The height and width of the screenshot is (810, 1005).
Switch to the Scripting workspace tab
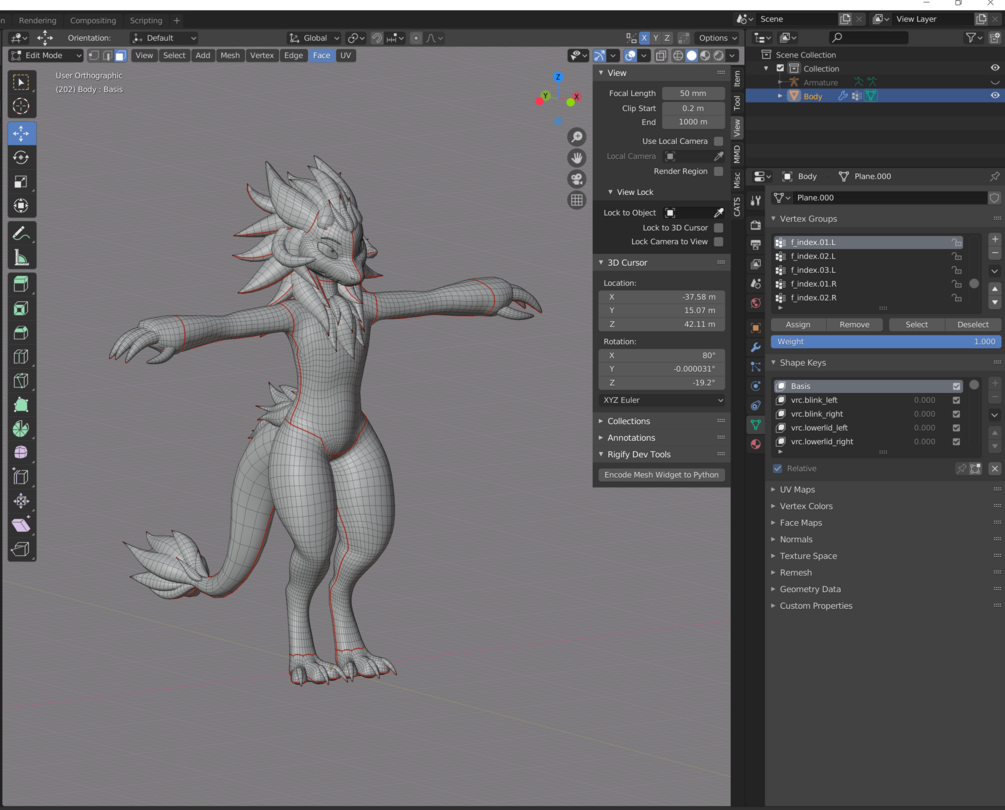pos(146,21)
